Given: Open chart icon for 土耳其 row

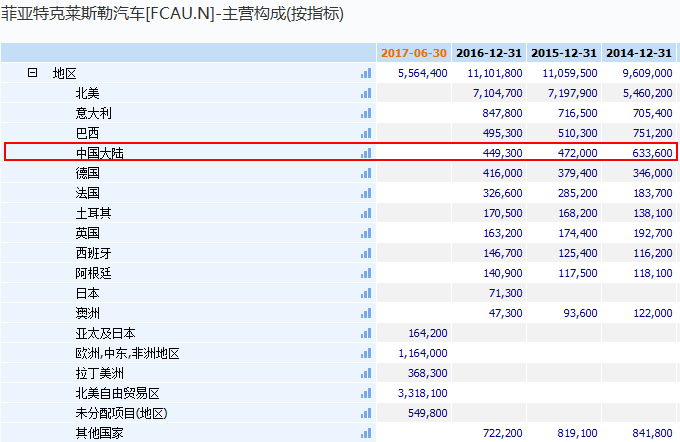Looking at the screenshot, I should [366, 213].
